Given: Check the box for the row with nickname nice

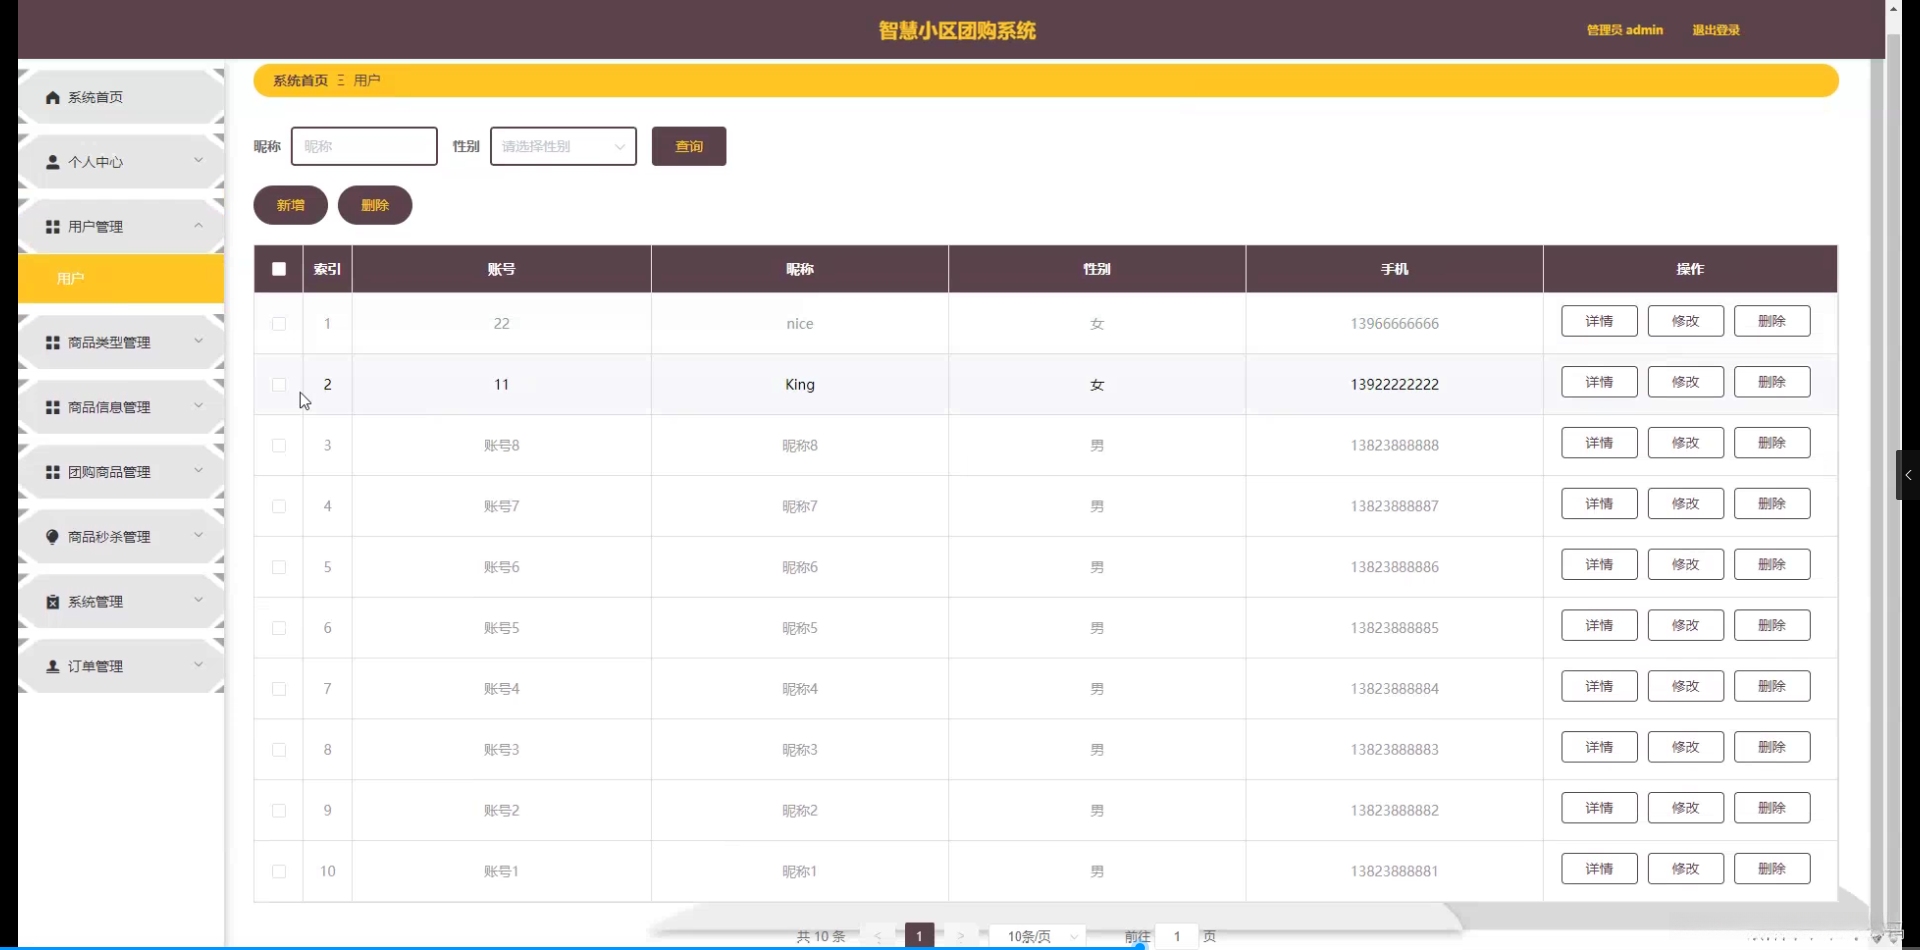Looking at the screenshot, I should (x=279, y=324).
